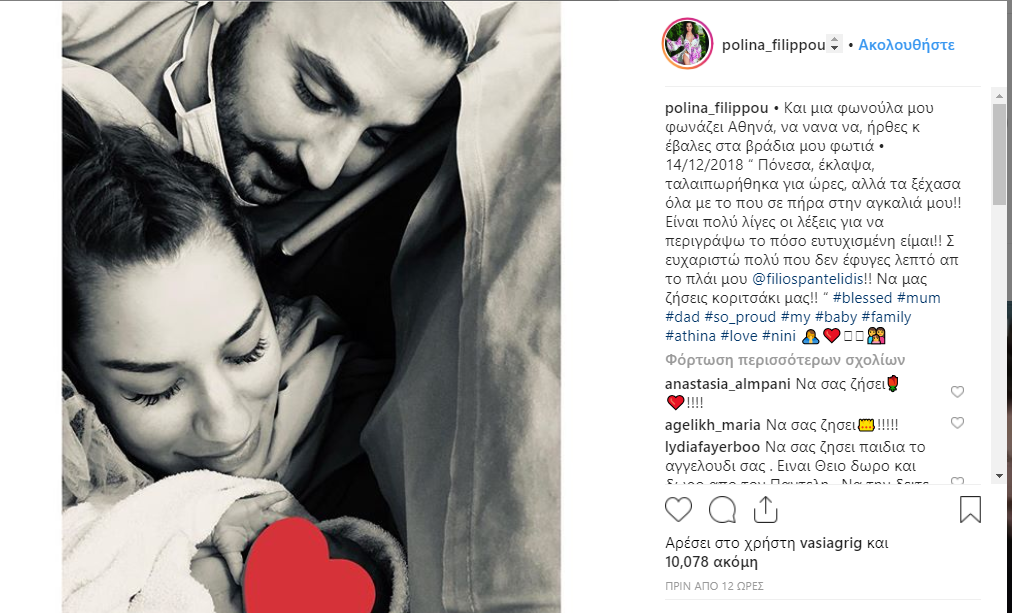Open the comment speech bubble icon
This screenshot has width=1012, height=613.
coord(722,510)
